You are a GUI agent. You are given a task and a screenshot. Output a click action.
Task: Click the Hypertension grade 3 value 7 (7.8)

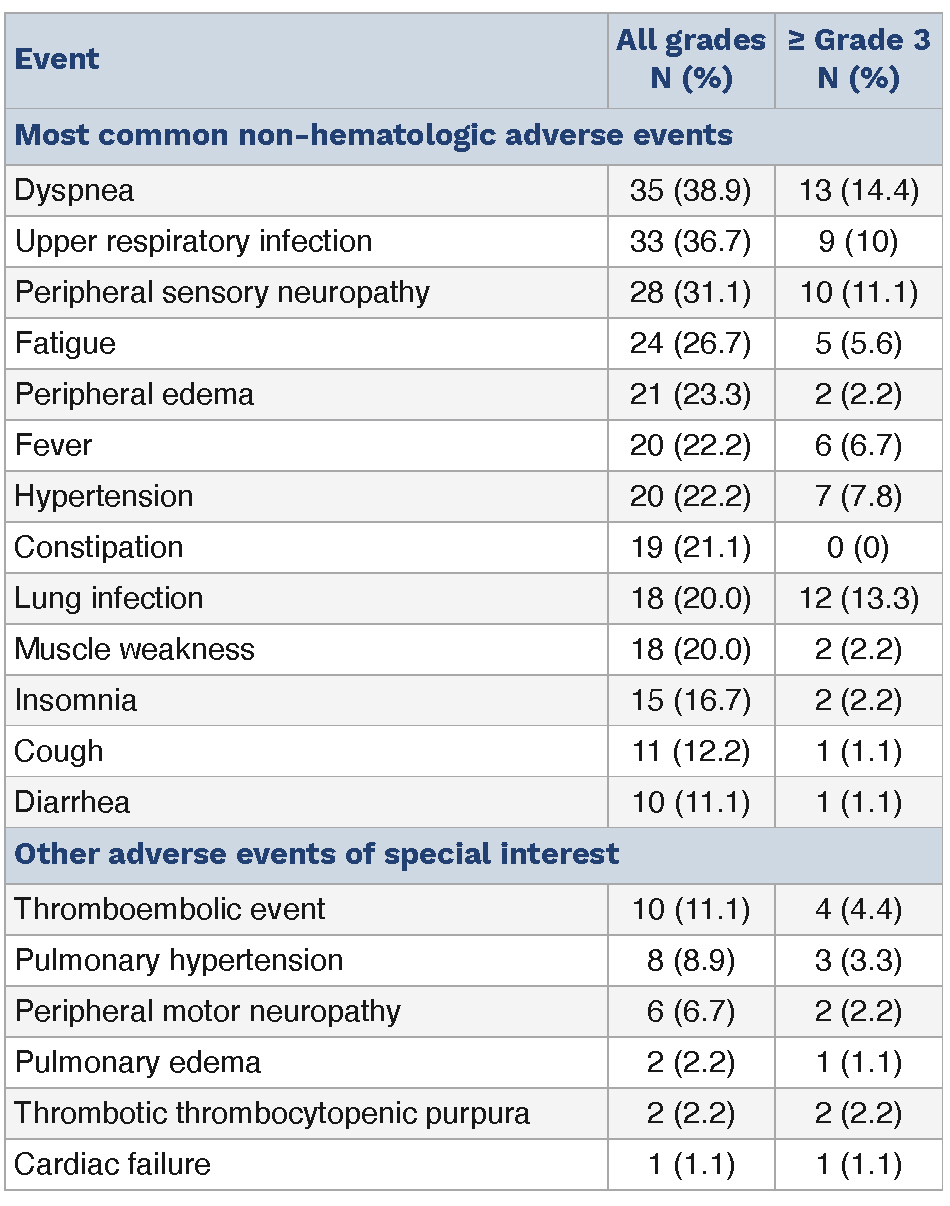pos(858,496)
